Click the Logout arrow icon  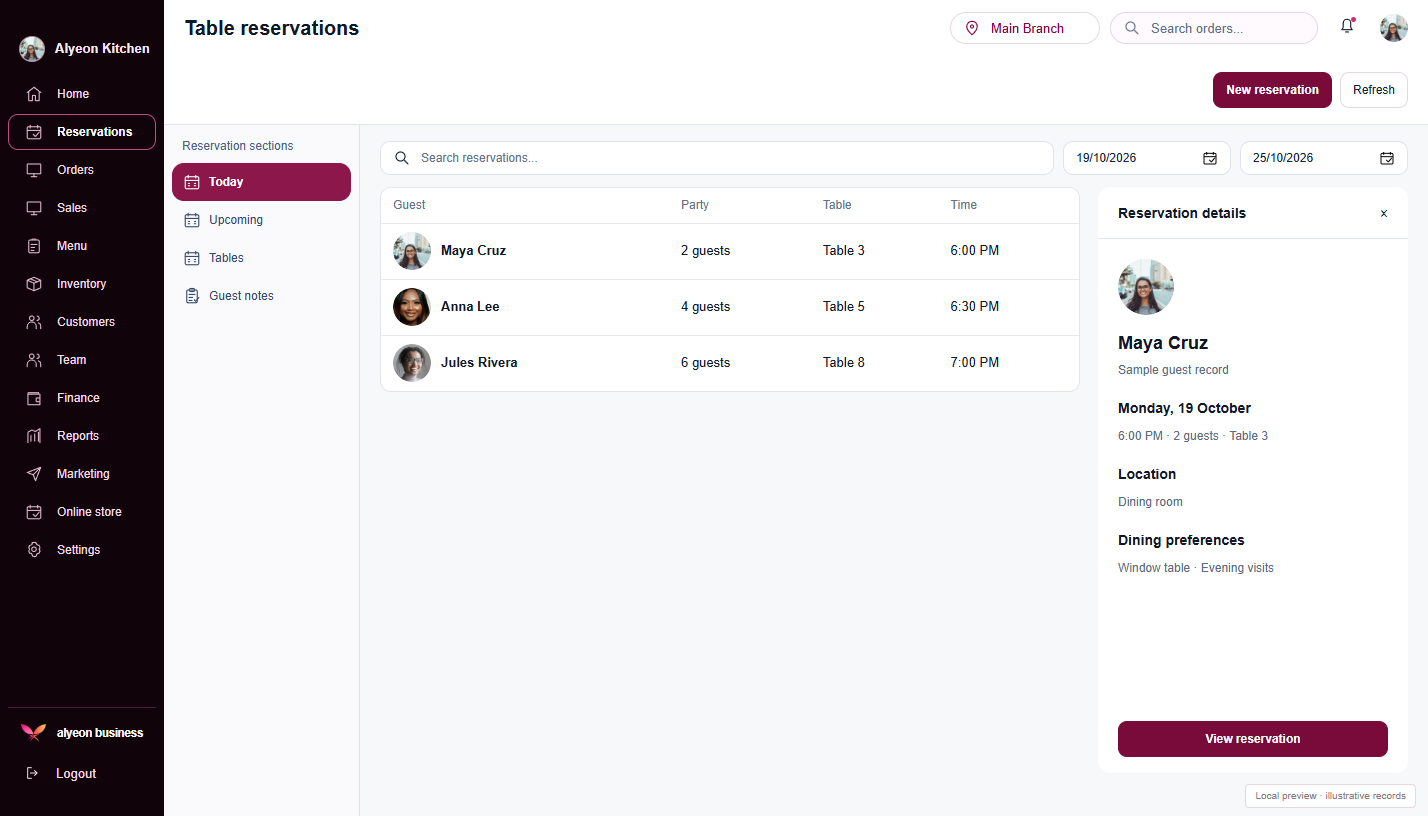32,773
